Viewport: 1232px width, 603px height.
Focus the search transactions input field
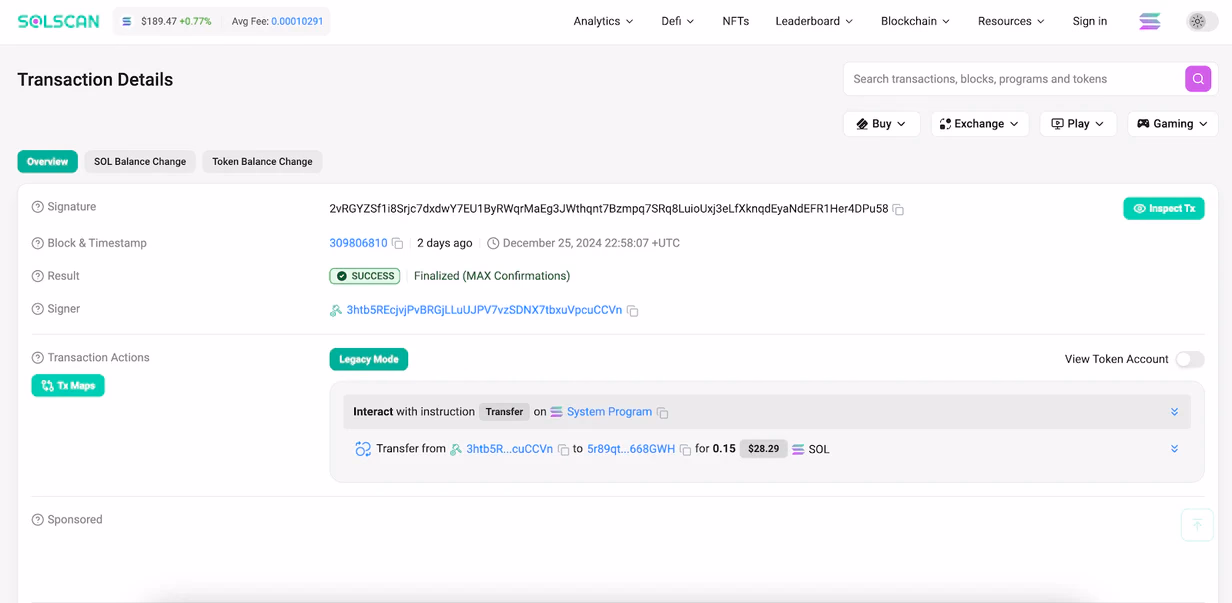[1014, 79]
